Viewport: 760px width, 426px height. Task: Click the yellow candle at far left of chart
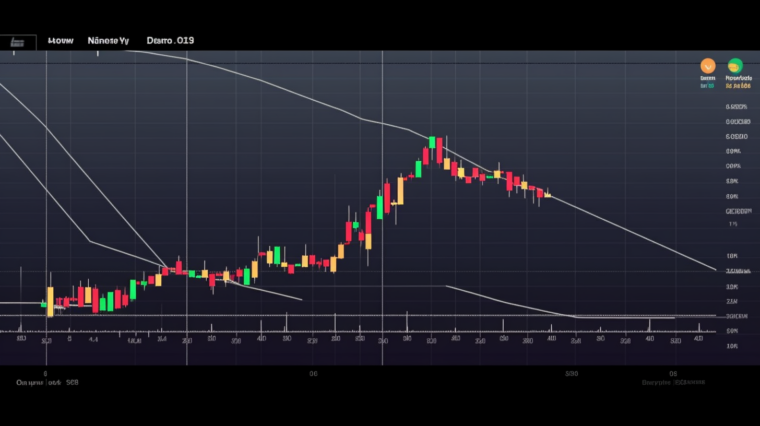(49, 299)
